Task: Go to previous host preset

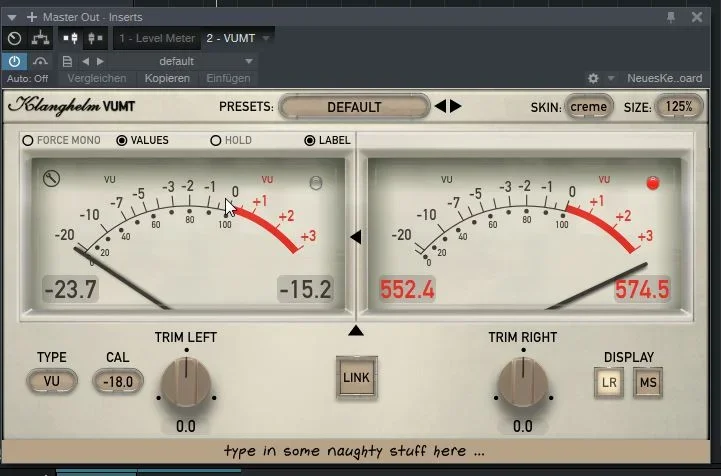Action: click(x=86, y=61)
